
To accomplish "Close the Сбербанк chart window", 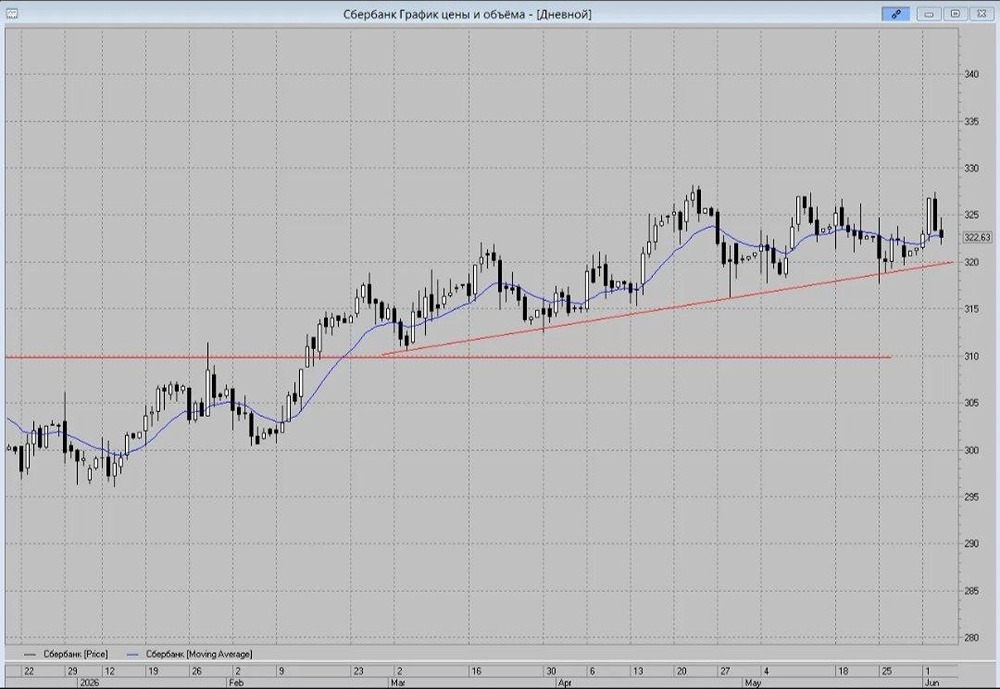I will [x=981, y=14].
